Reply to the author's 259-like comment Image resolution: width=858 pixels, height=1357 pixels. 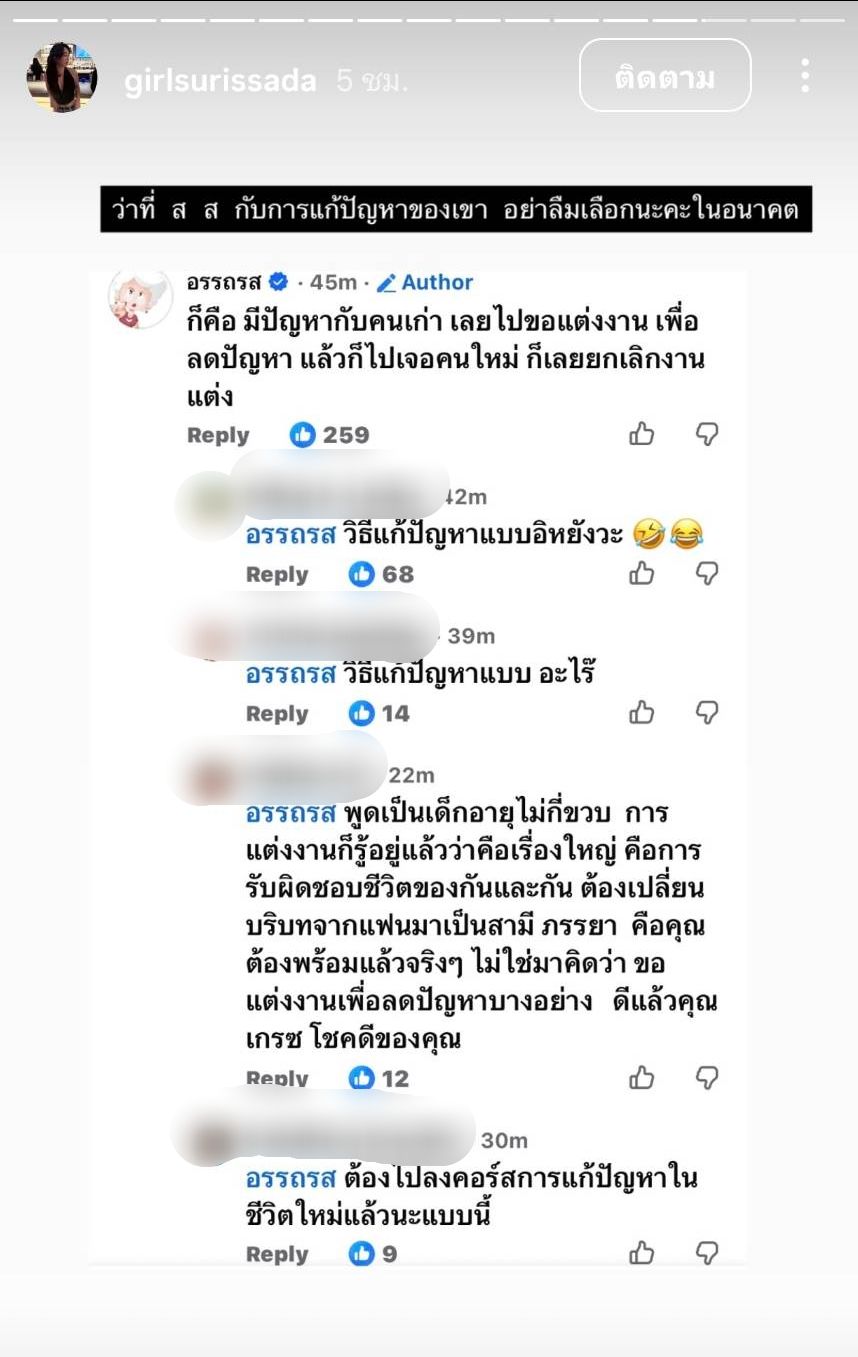[x=218, y=435]
